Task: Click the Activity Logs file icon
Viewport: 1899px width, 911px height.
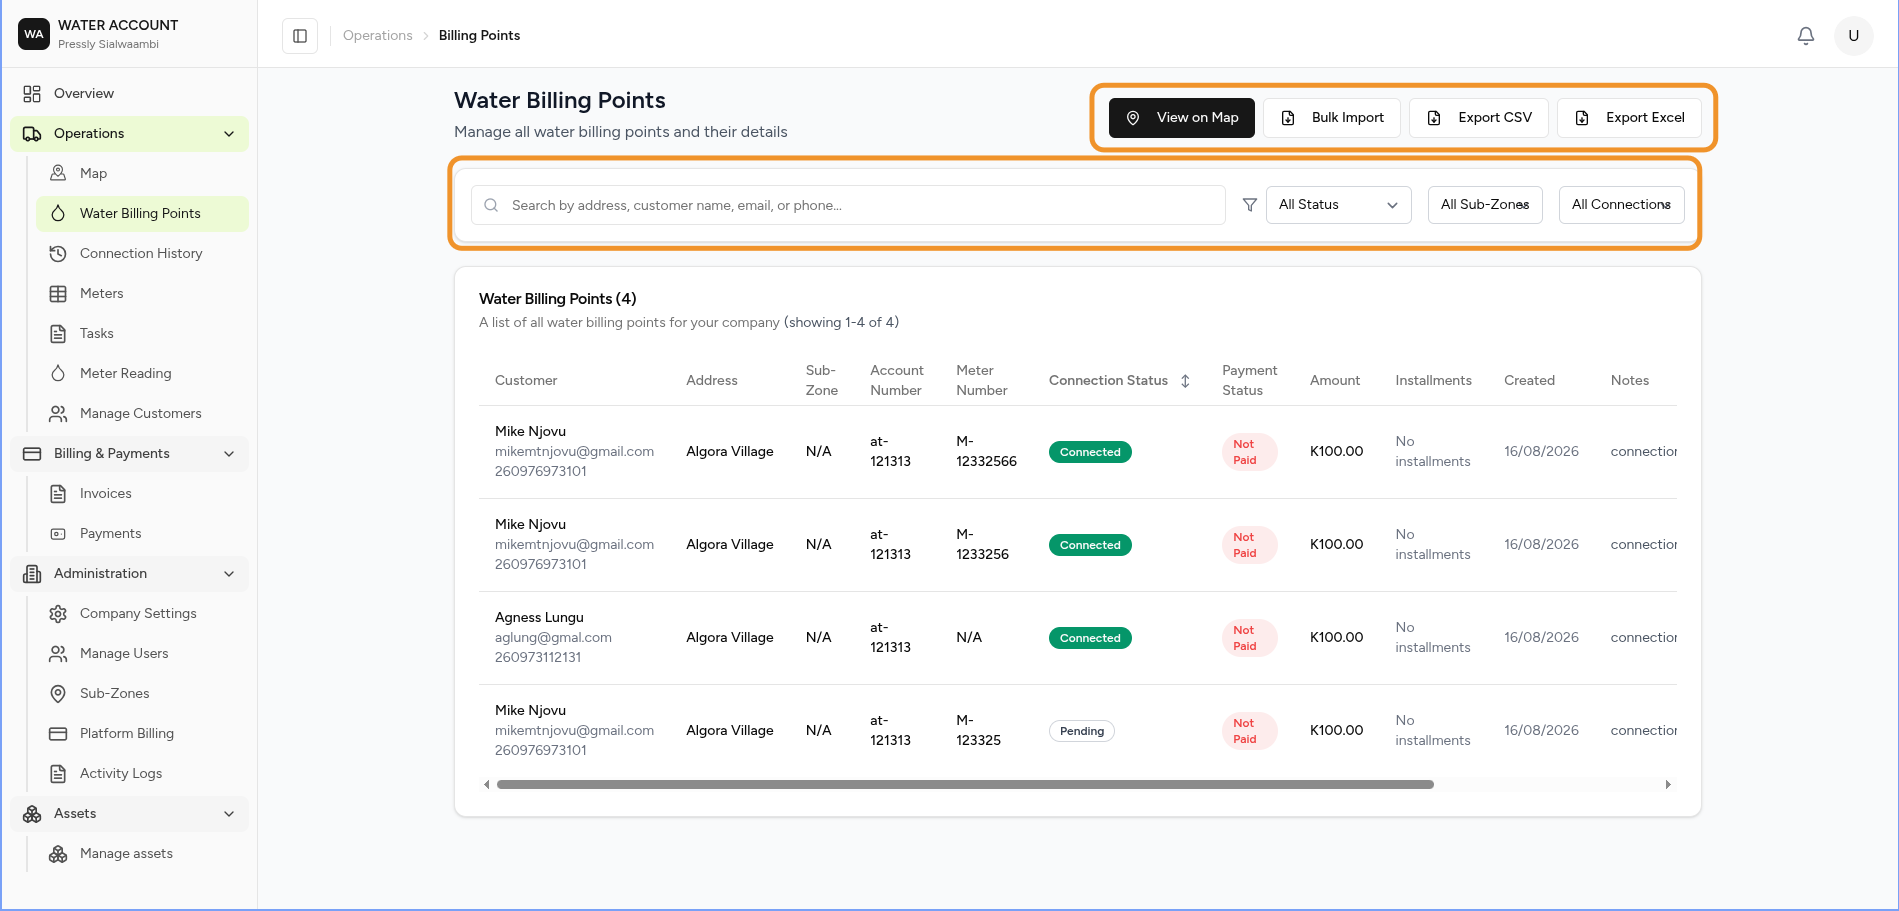Action: (x=58, y=773)
